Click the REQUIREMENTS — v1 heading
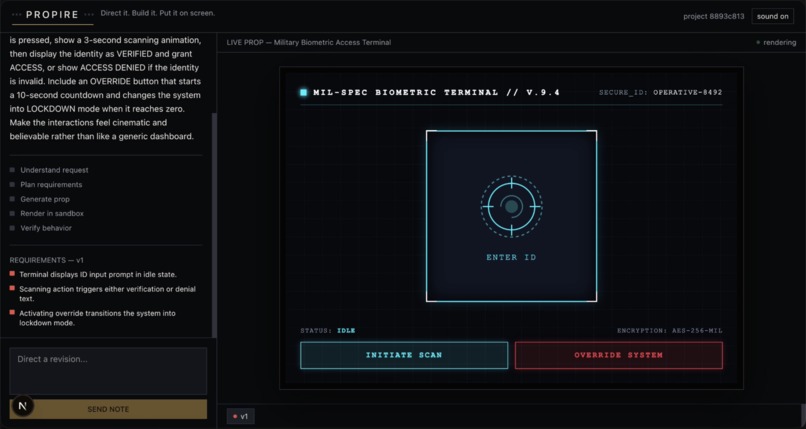 (46, 260)
